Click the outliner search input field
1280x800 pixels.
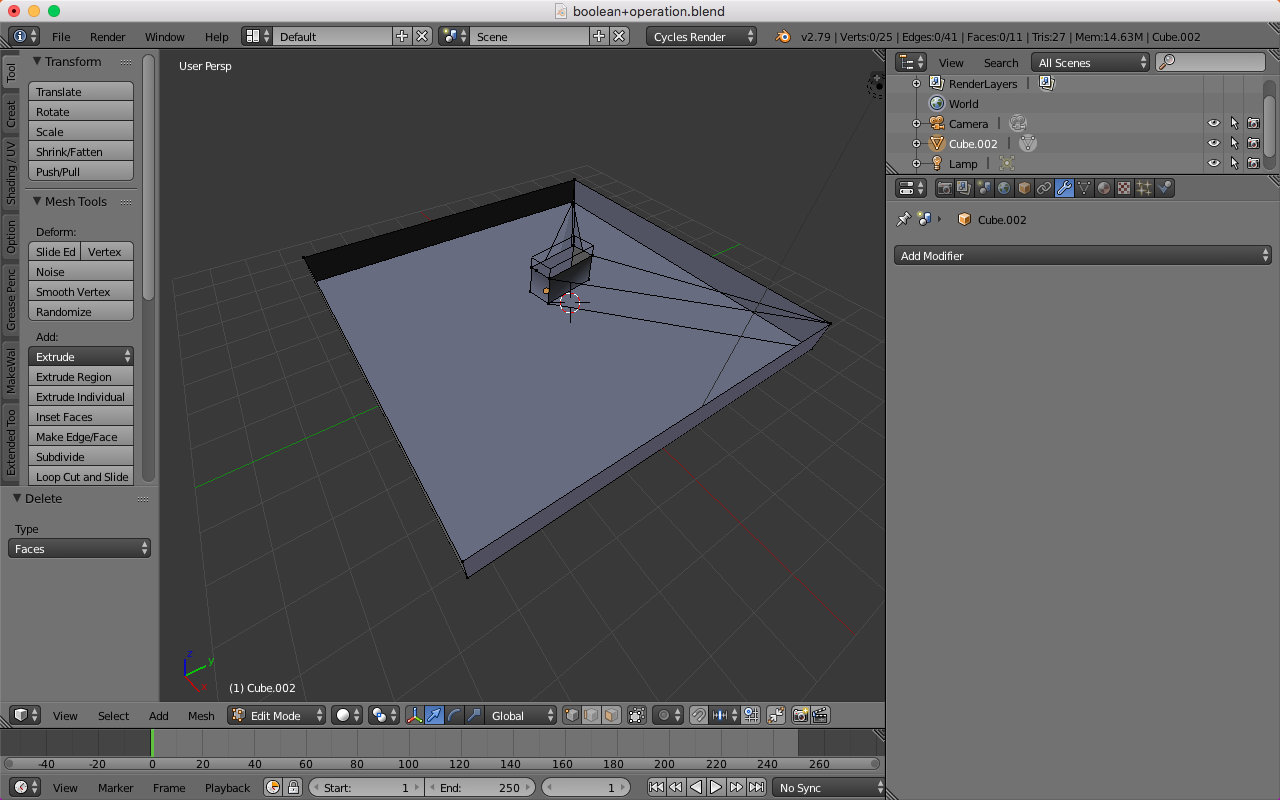1211,62
